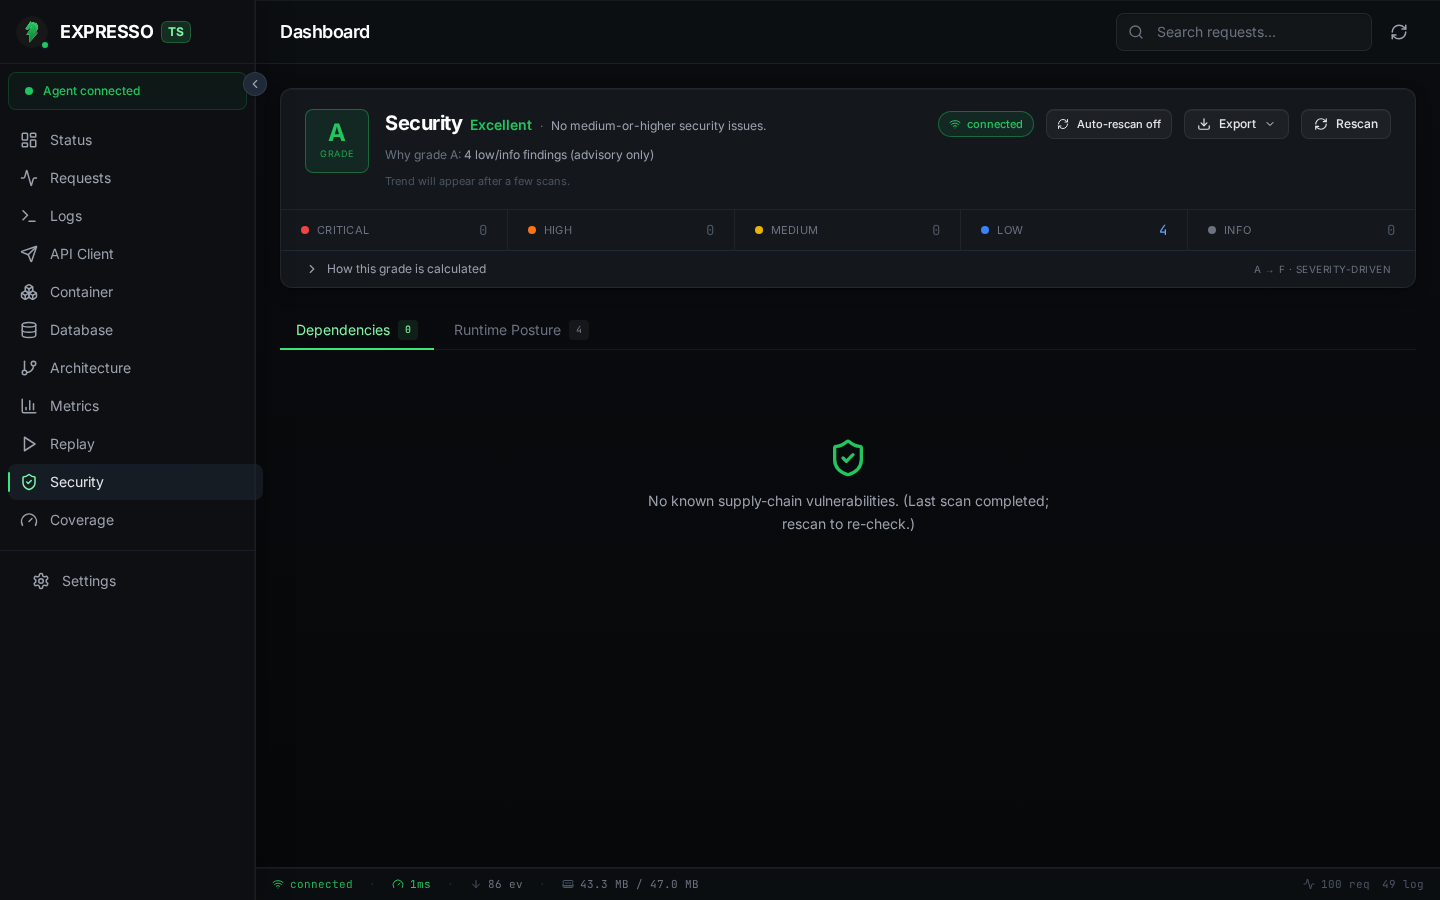Click the Container boxes icon
The width and height of the screenshot is (1440, 900).
[x=29, y=292]
